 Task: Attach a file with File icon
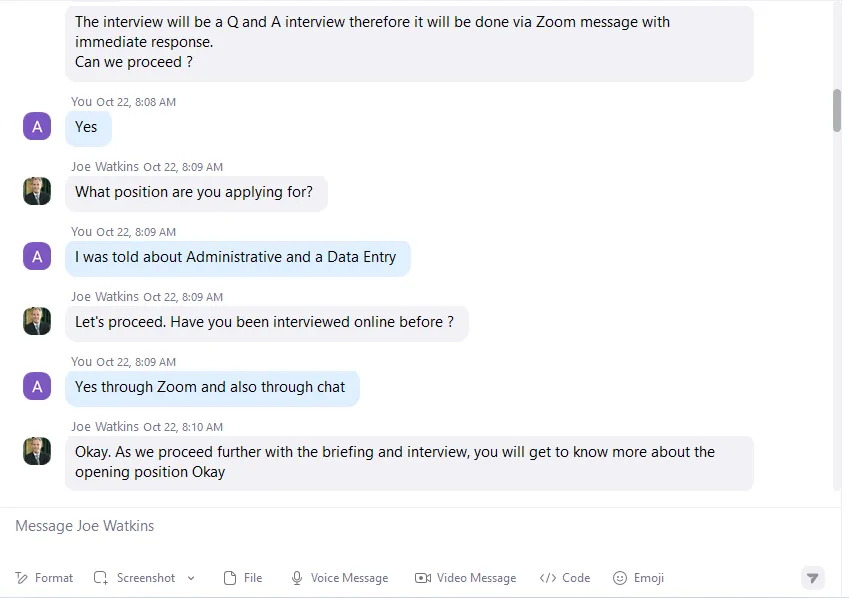[x=243, y=578]
